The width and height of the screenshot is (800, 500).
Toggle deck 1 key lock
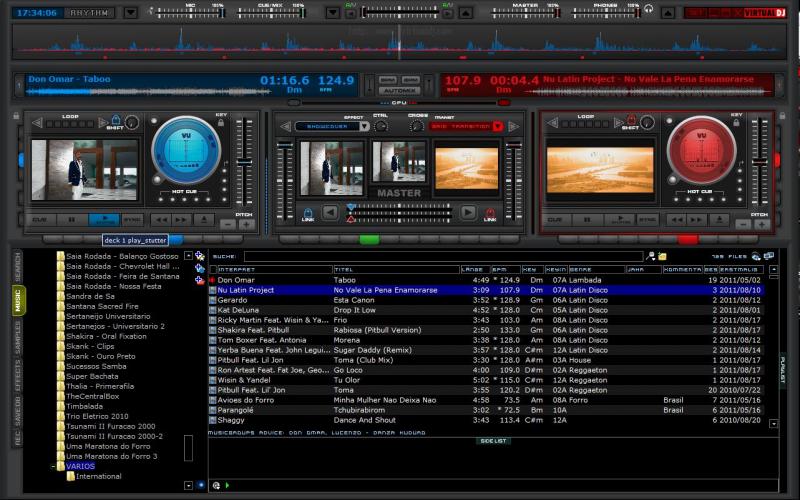221,122
